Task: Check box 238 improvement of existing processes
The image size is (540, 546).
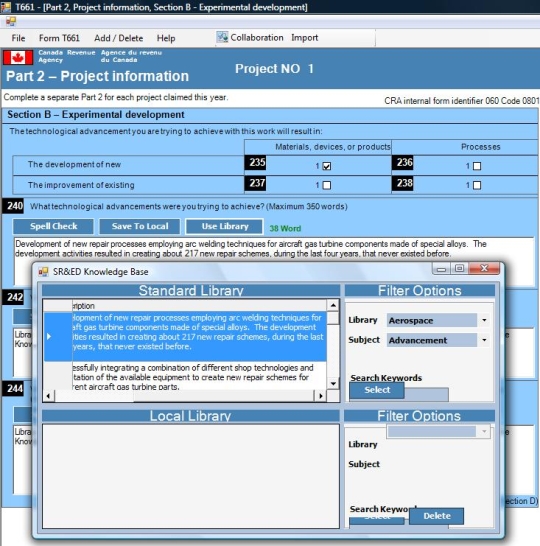Action: [x=477, y=185]
